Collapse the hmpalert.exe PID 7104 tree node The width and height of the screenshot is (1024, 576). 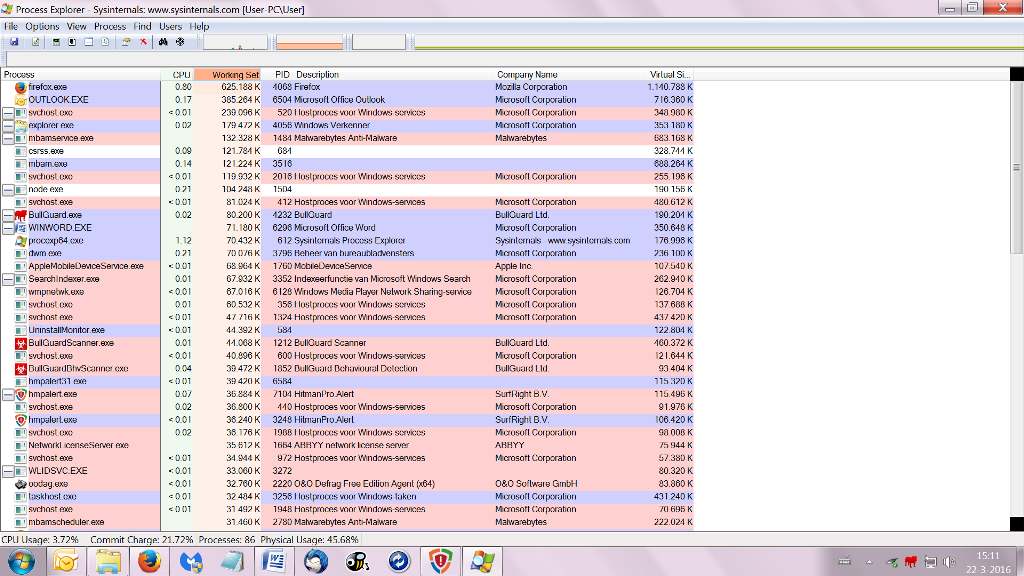tap(8, 394)
